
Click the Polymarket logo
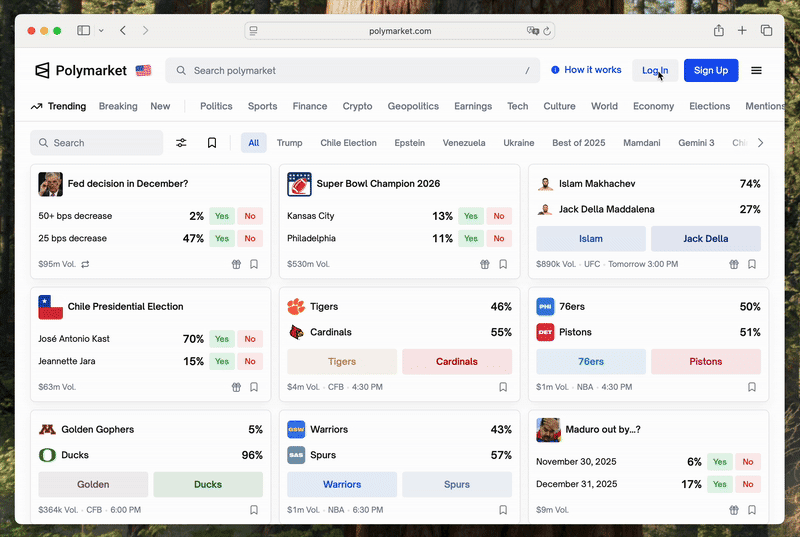[81, 70]
